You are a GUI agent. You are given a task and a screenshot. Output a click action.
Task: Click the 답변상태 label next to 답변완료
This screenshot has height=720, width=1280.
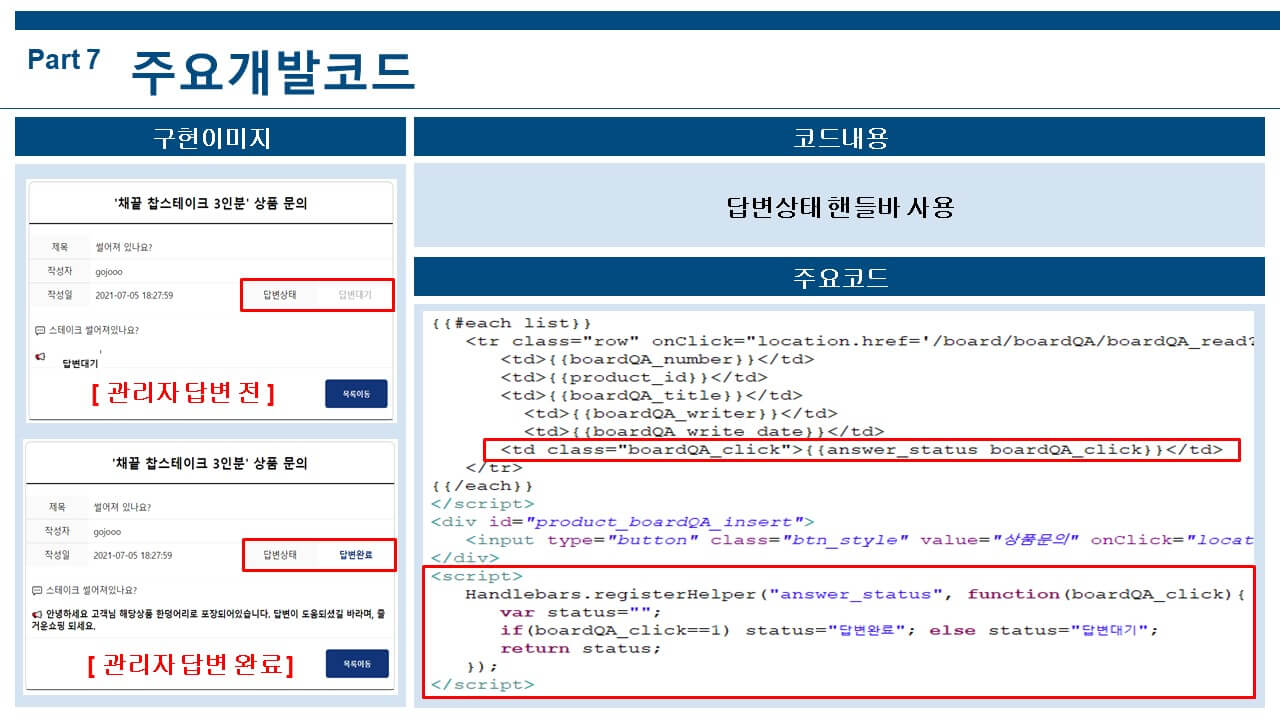[x=281, y=554]
